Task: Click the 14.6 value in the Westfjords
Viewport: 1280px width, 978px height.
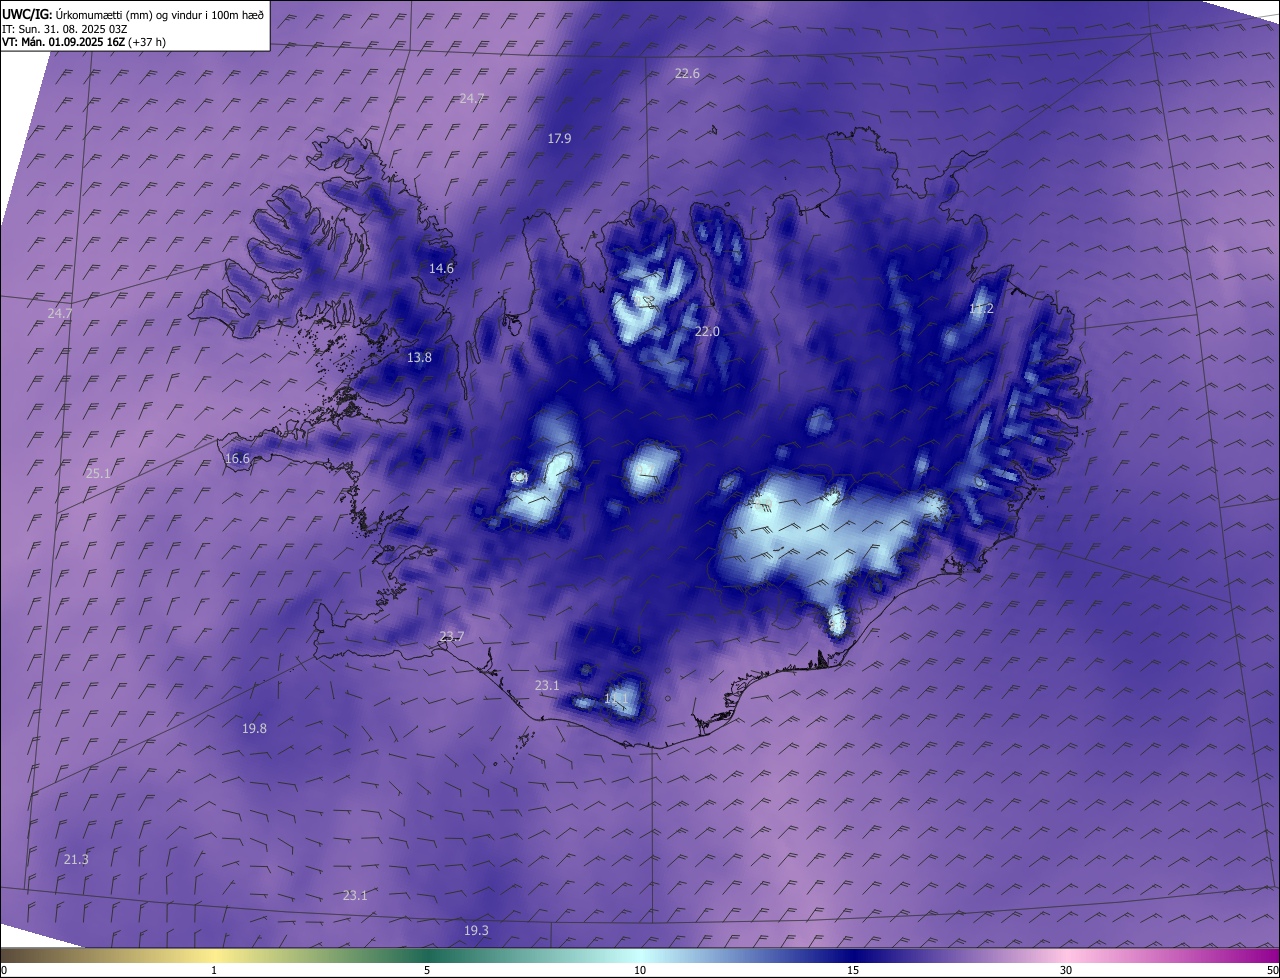Action: click(x=441, y=268)
